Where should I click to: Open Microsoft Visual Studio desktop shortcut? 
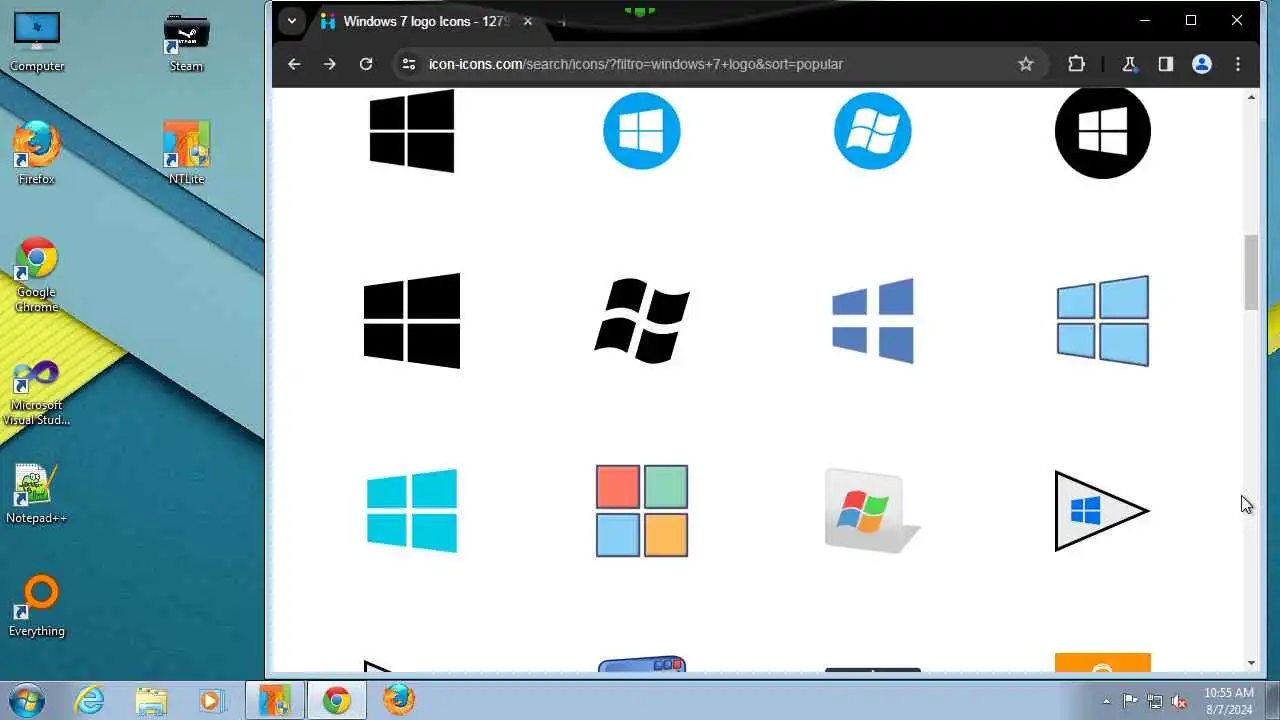(37, 394)
